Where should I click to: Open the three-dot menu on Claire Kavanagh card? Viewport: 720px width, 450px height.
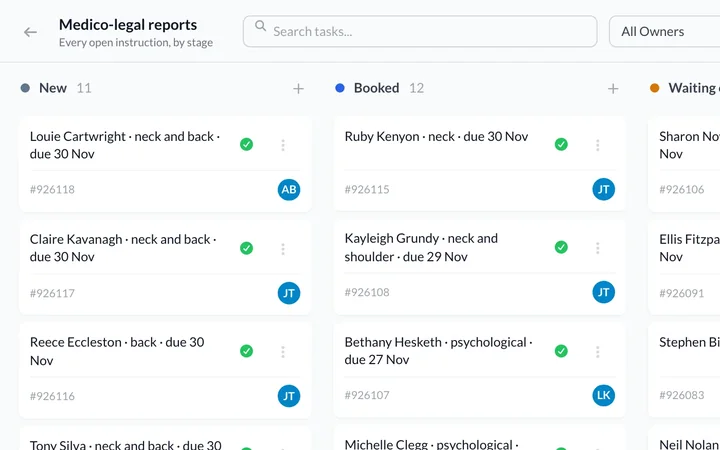point(283,249)
